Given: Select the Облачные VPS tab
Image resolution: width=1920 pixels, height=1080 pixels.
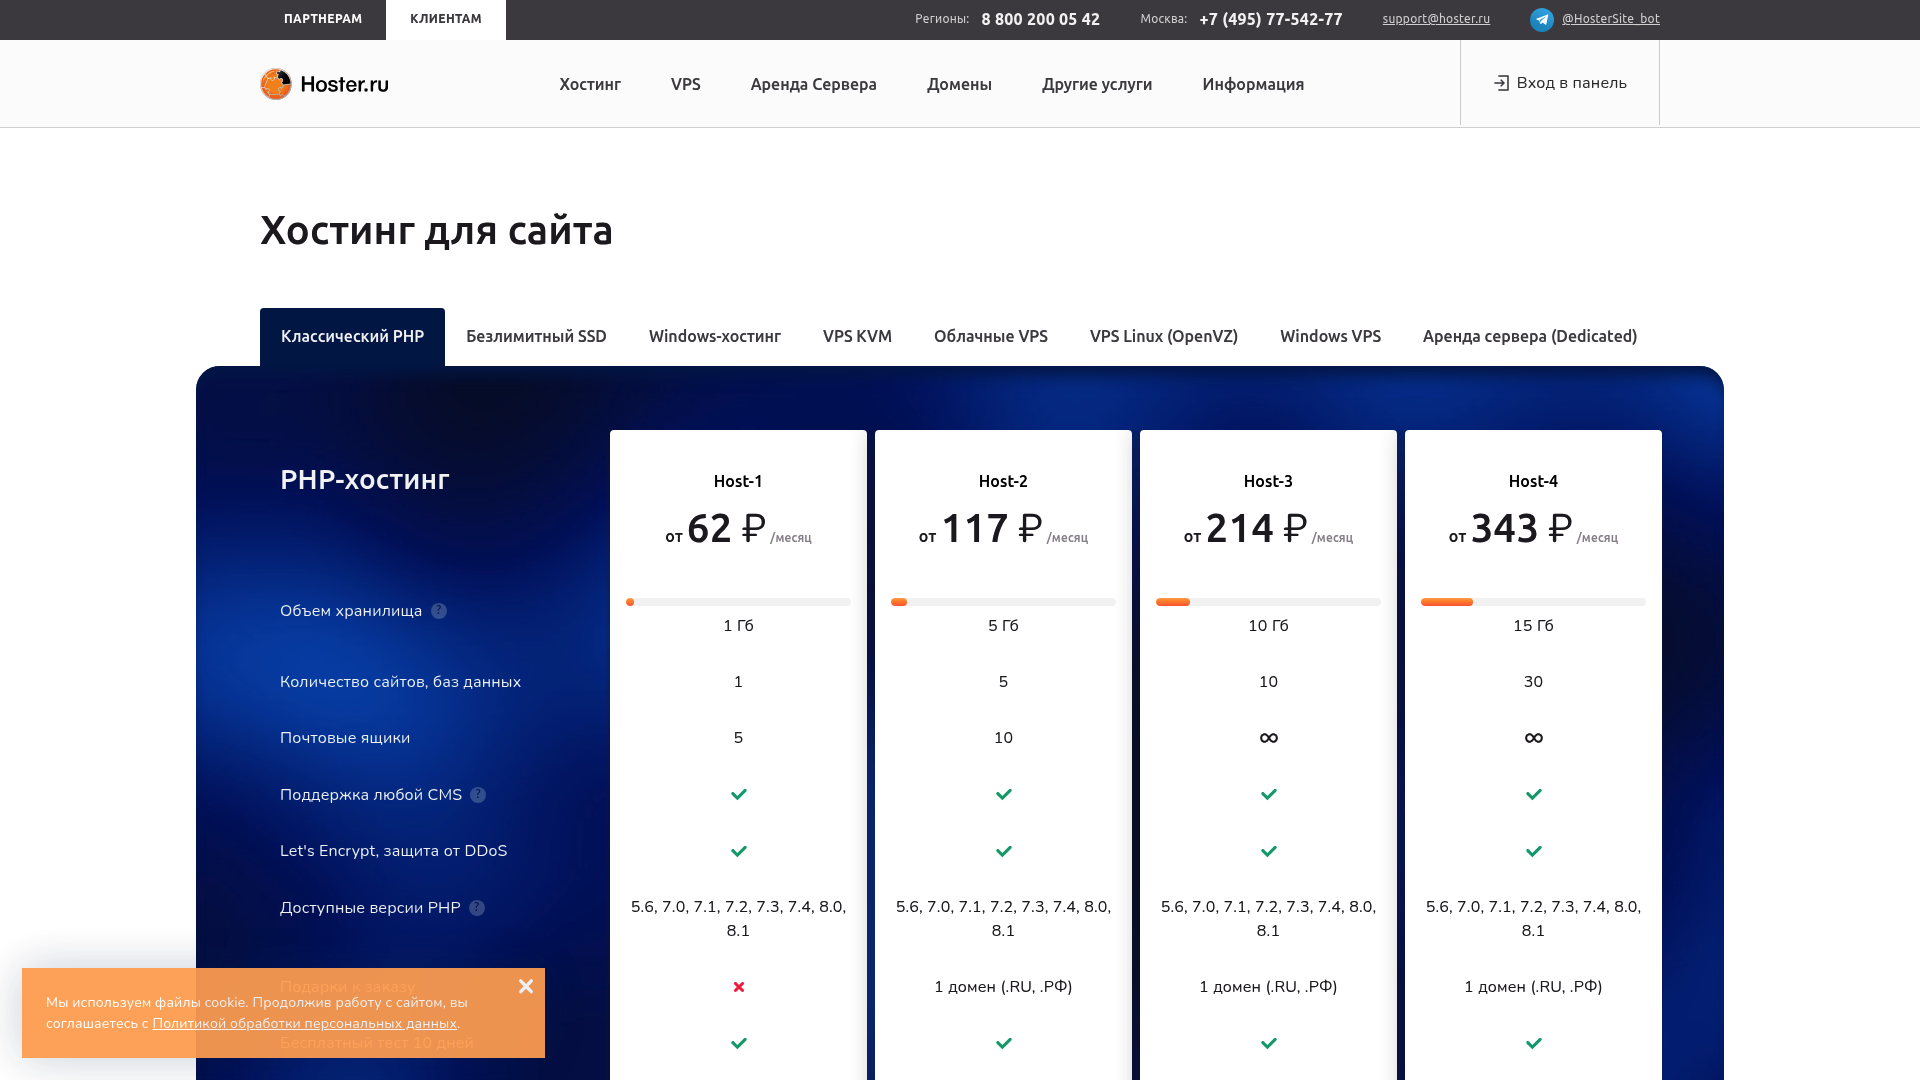Looking at the screenshot, I should click(x=990, y=336).
